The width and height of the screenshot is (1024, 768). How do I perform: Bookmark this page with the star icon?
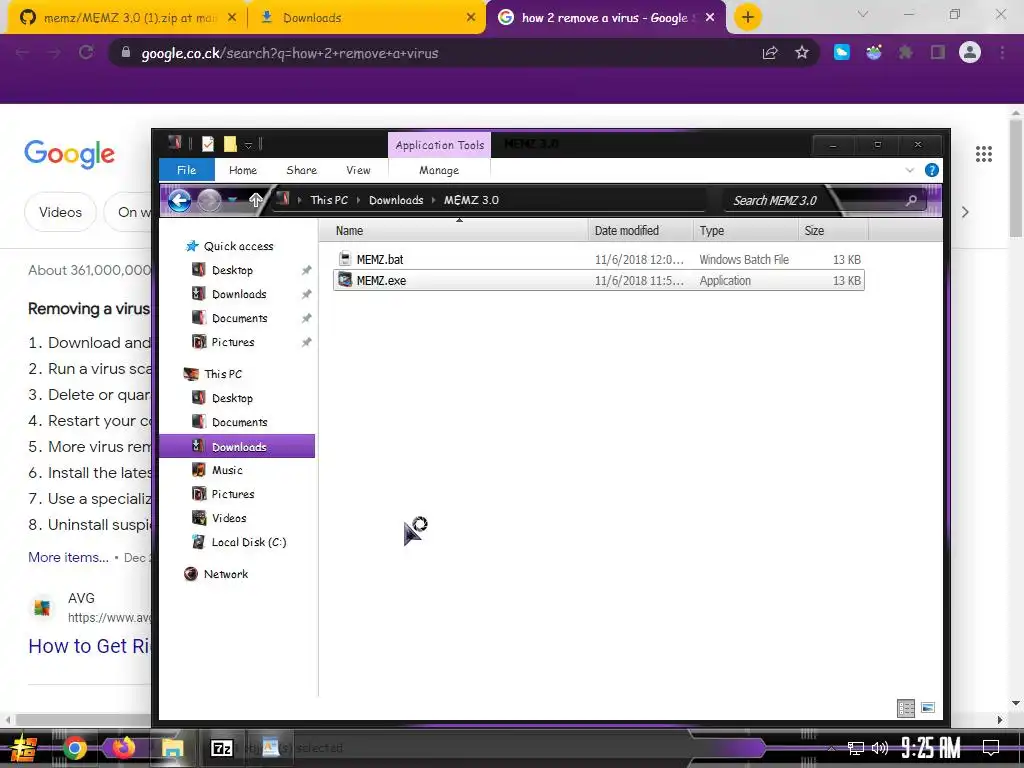(802, 53)
